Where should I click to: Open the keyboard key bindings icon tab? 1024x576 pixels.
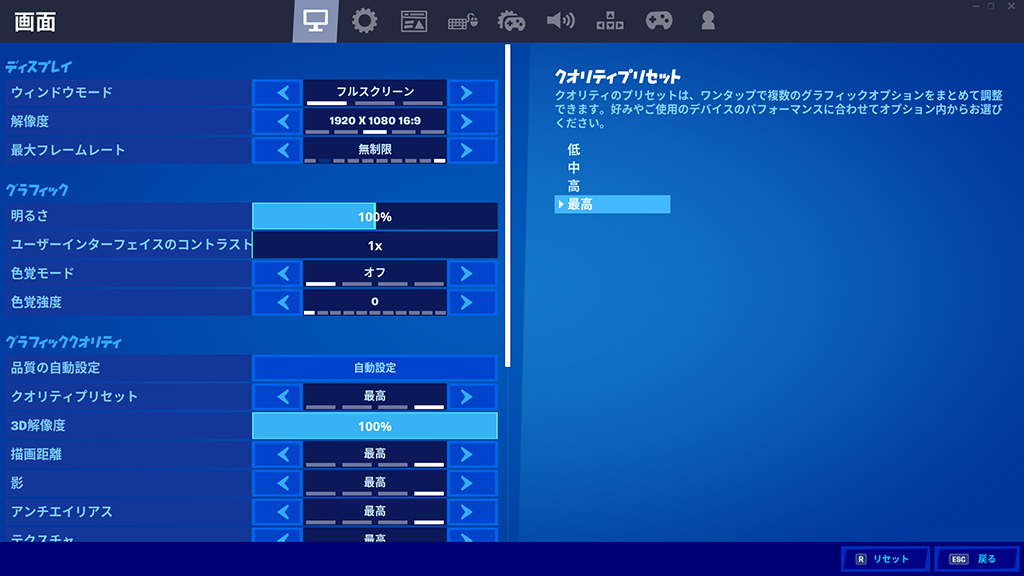pyautogui.click(x=609, y=21)
